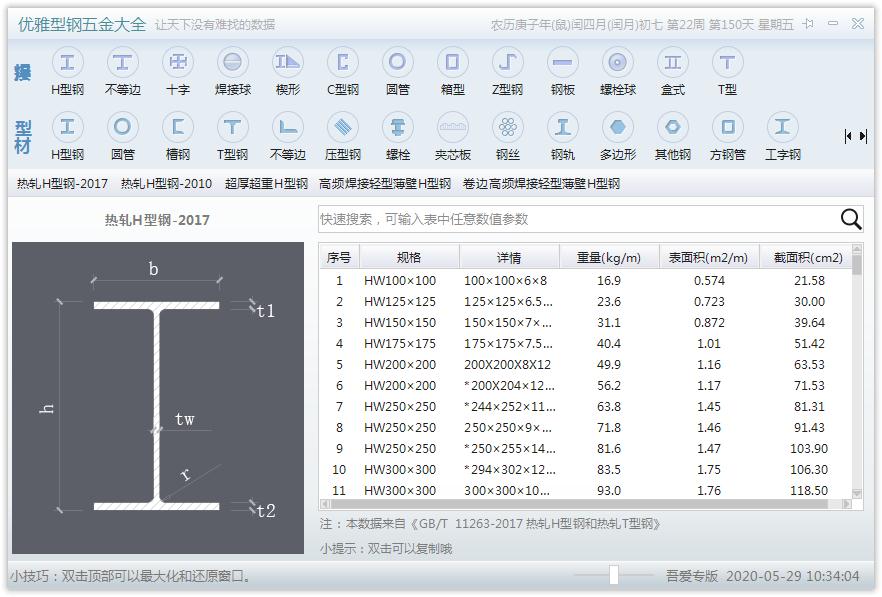Viewport: 882px width, 597px height.
Task: Choose the 箱型 section icon
Action: tap(453, 62)
